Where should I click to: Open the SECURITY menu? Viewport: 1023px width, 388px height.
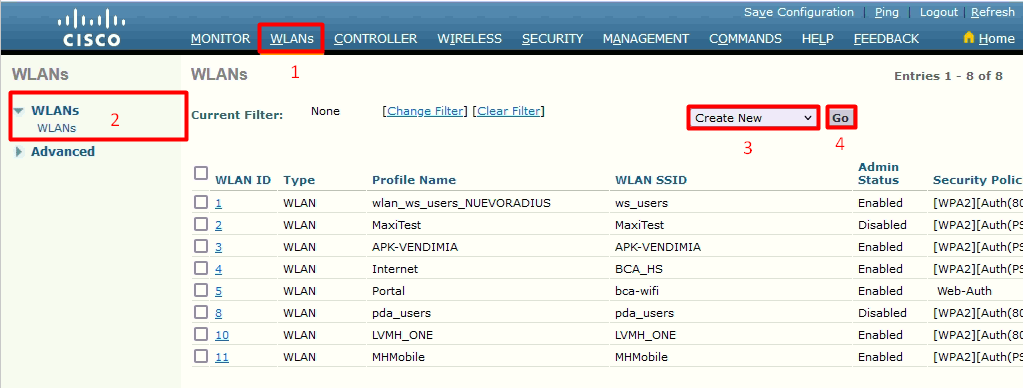553,38
